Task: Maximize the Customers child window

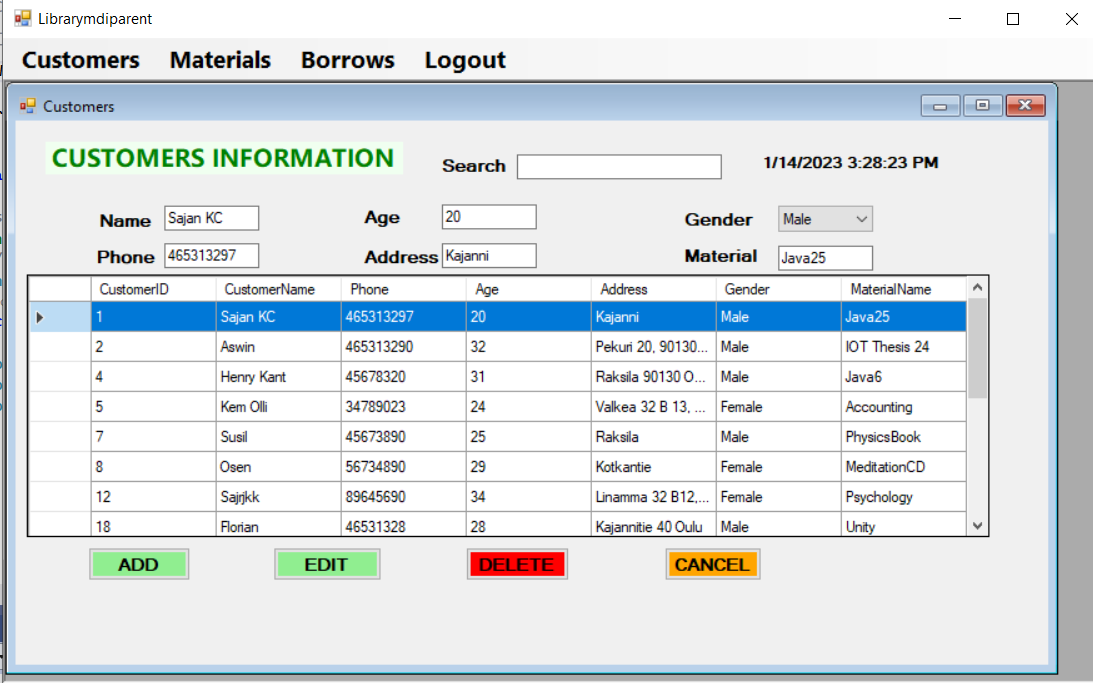Action: [983, 106]
